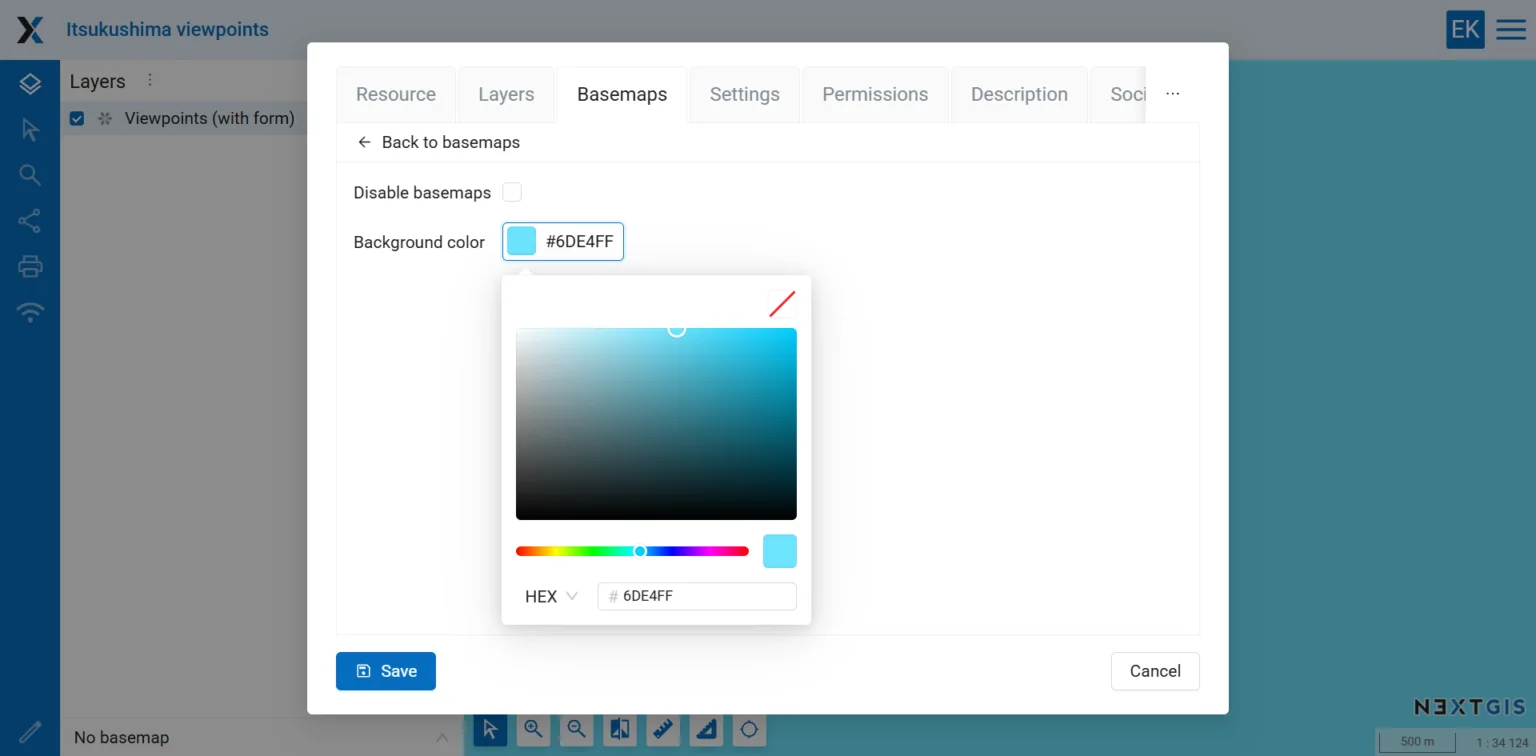The height and width of the screenshot is (756, 1536).
Task: Click the 1 : 34 124 scale text
Action: 1502,743
